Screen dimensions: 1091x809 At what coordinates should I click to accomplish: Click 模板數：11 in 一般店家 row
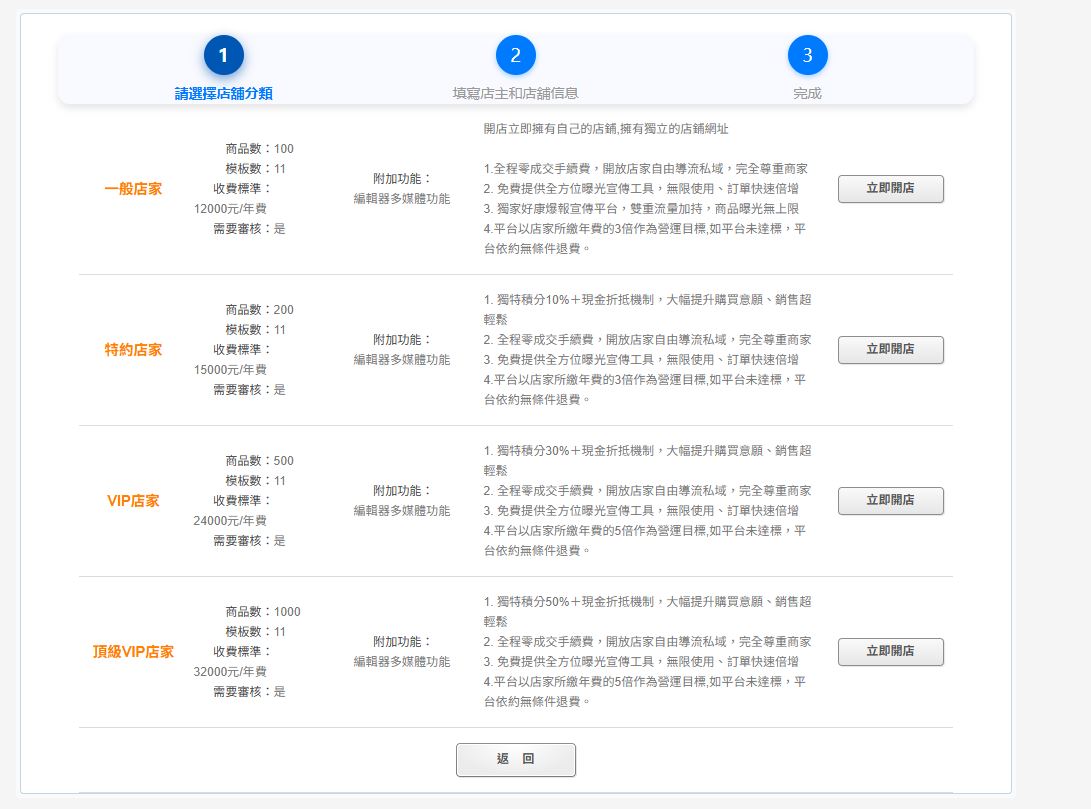coord(255,168)
